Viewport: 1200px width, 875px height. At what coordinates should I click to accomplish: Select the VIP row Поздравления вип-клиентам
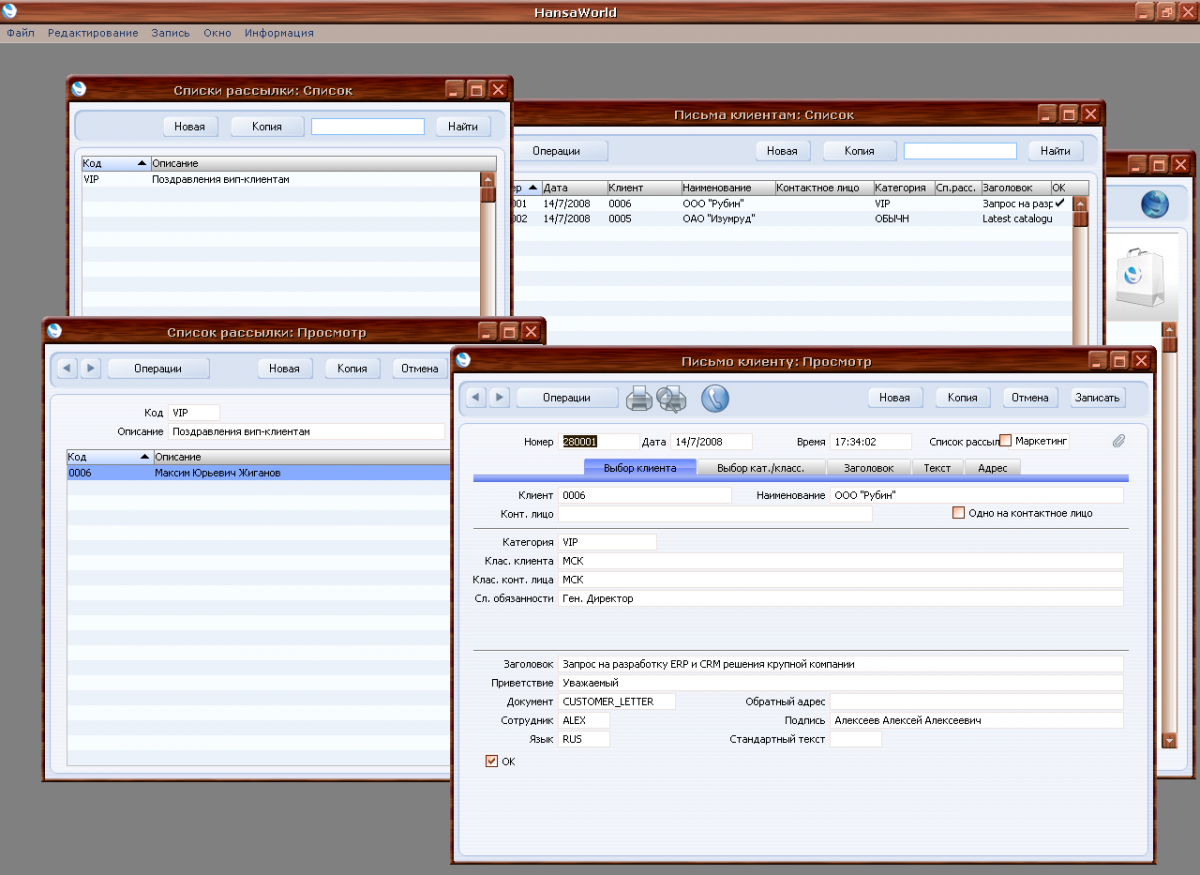[x=281, y=180]
